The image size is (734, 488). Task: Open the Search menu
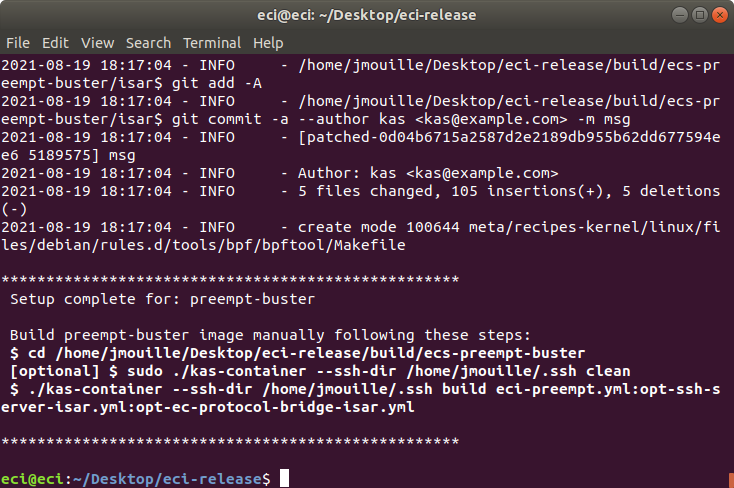pyautogui.click(x=148, y=43)
